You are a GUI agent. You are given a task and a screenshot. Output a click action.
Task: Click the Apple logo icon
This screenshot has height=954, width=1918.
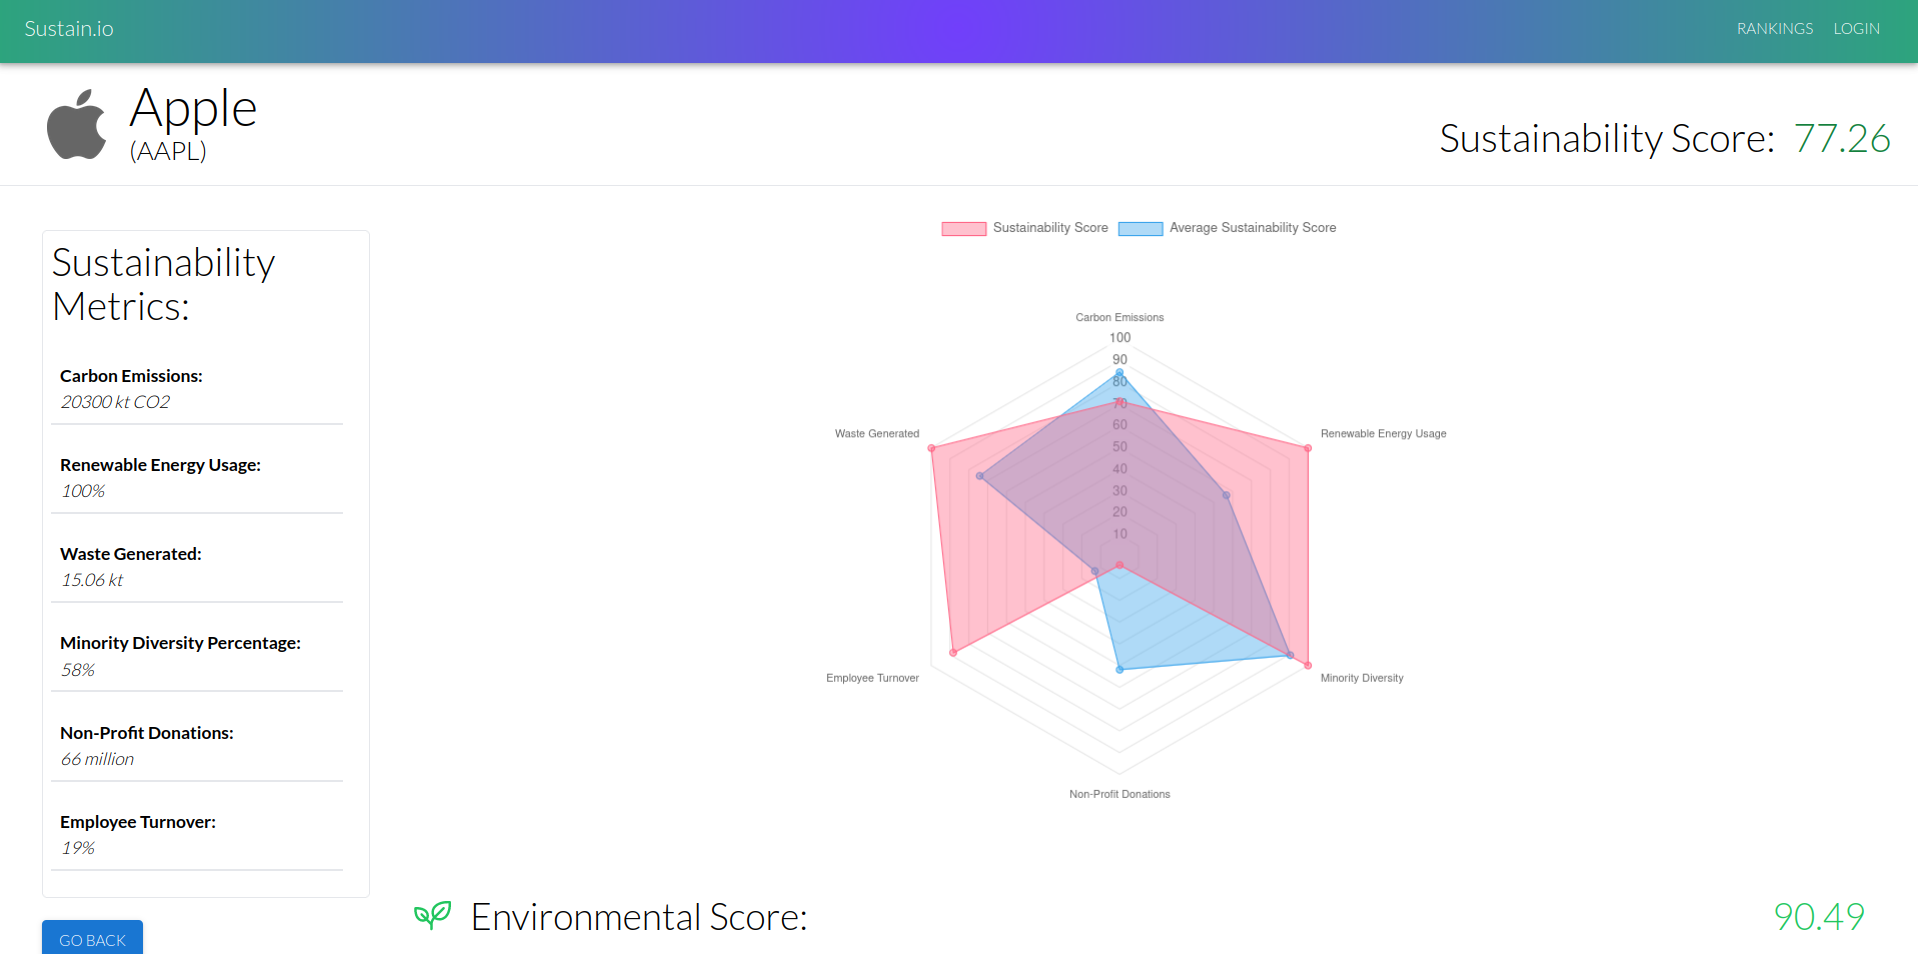point(76,124)
